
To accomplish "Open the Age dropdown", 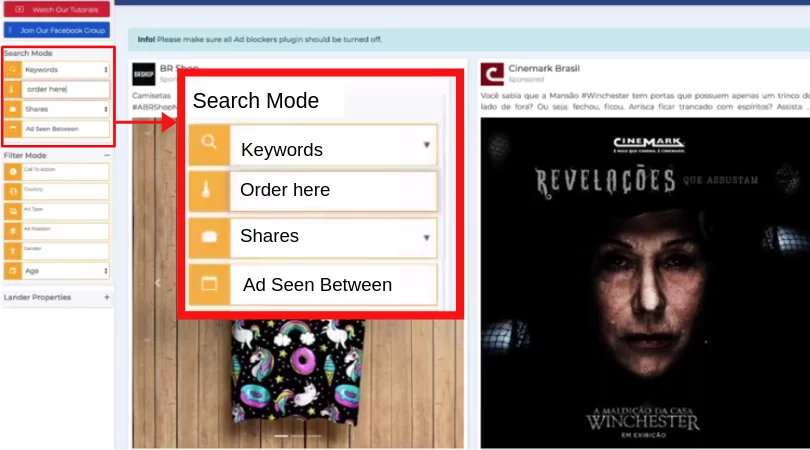I will (66, 271).
